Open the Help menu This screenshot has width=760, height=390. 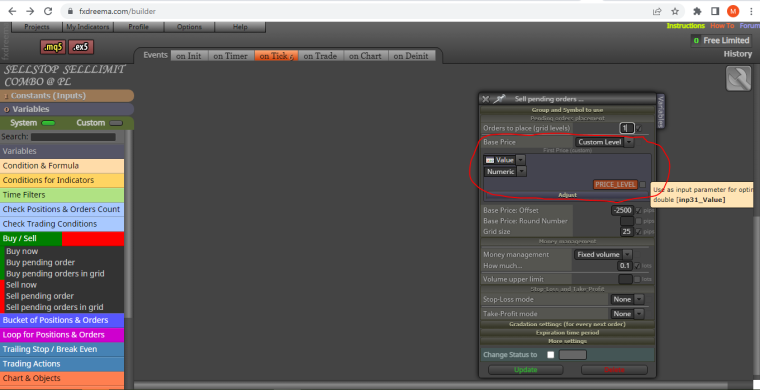tap(240, 27)
